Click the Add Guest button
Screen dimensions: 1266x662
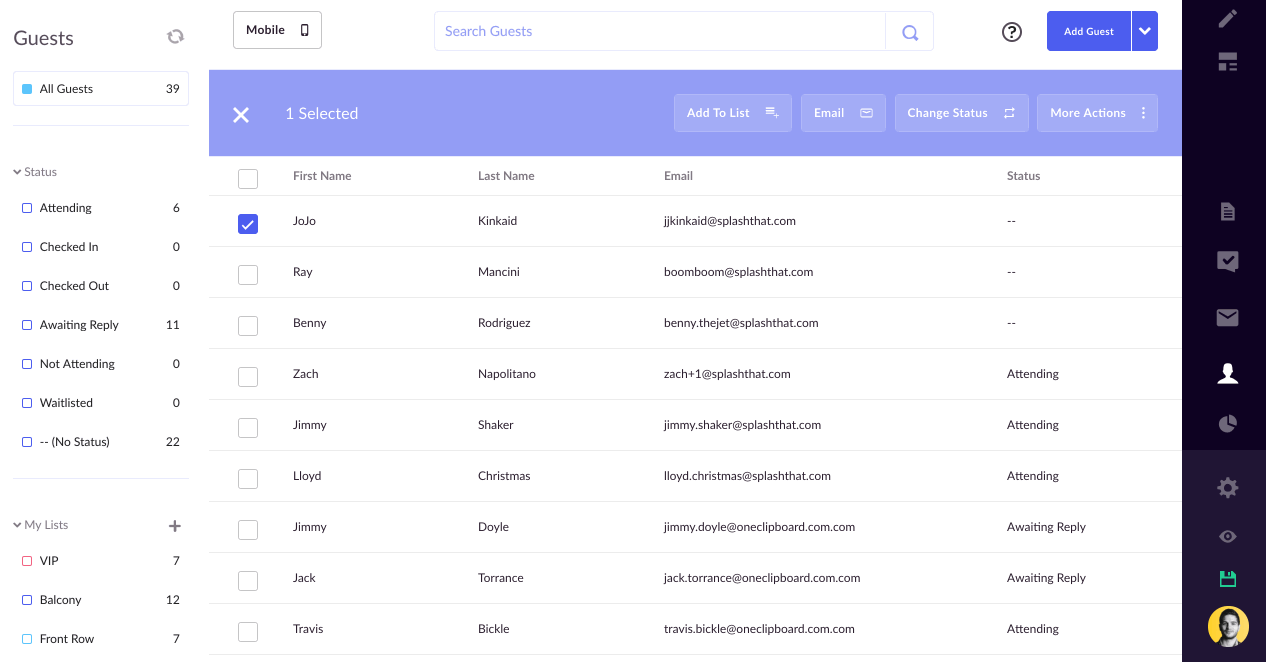coord(1089,31)
